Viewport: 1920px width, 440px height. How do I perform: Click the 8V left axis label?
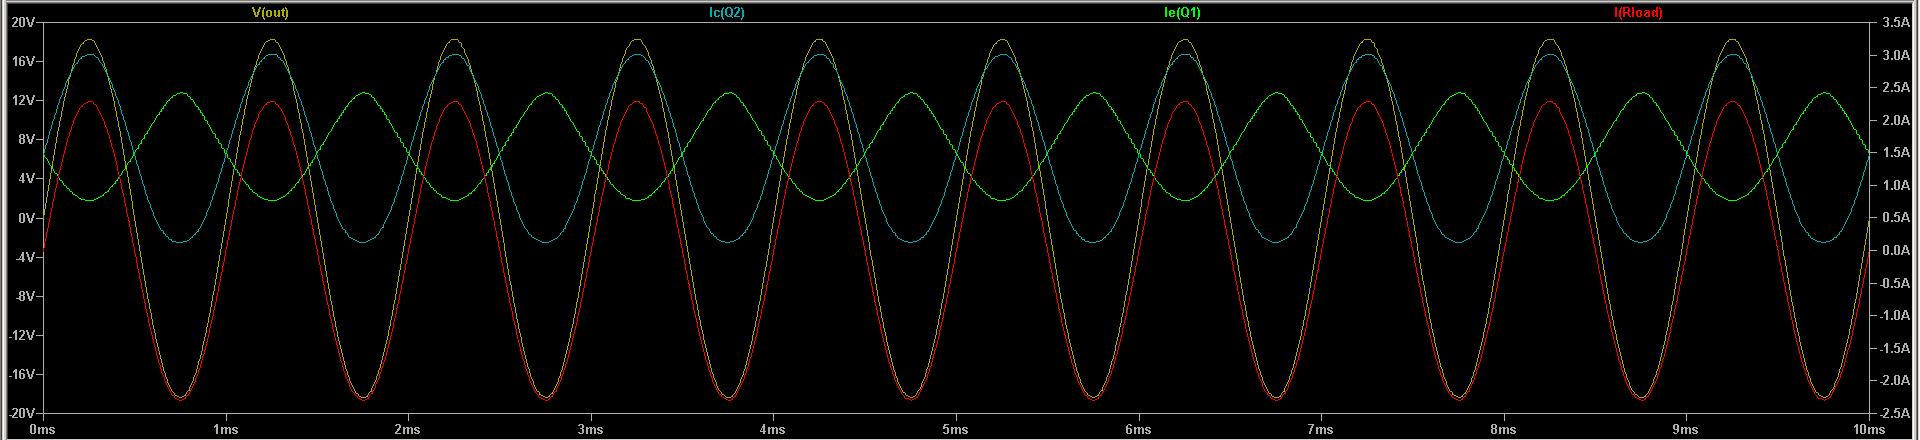click(25, 139)
